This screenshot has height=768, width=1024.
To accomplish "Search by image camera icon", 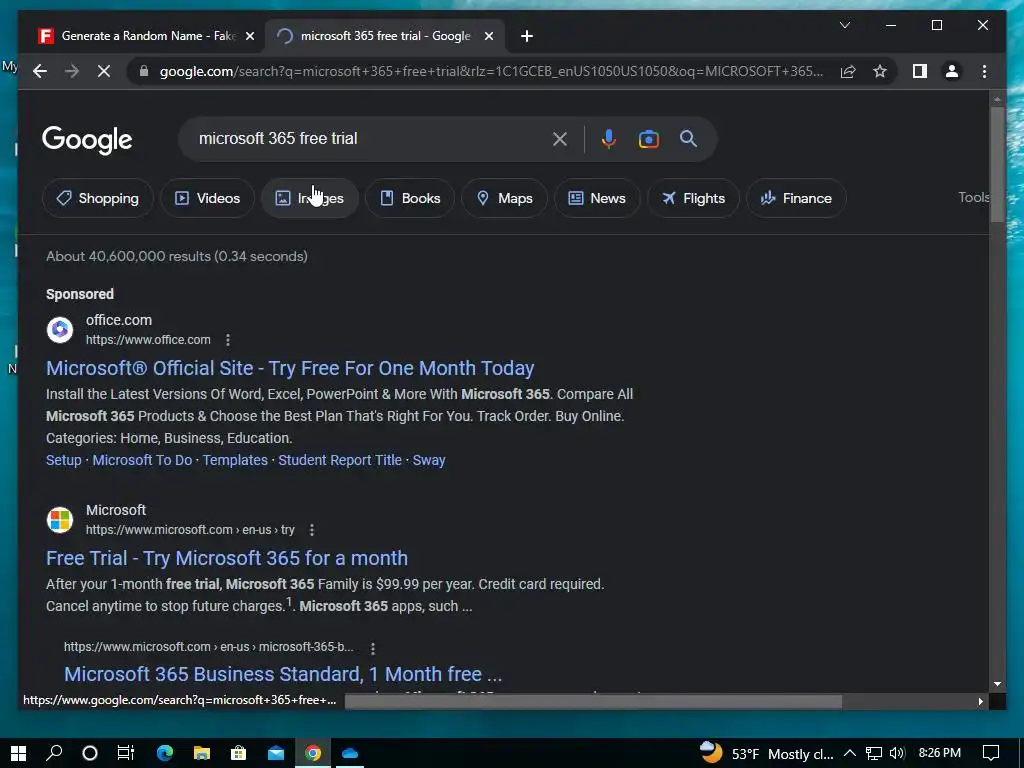I will tap(648, 138).
